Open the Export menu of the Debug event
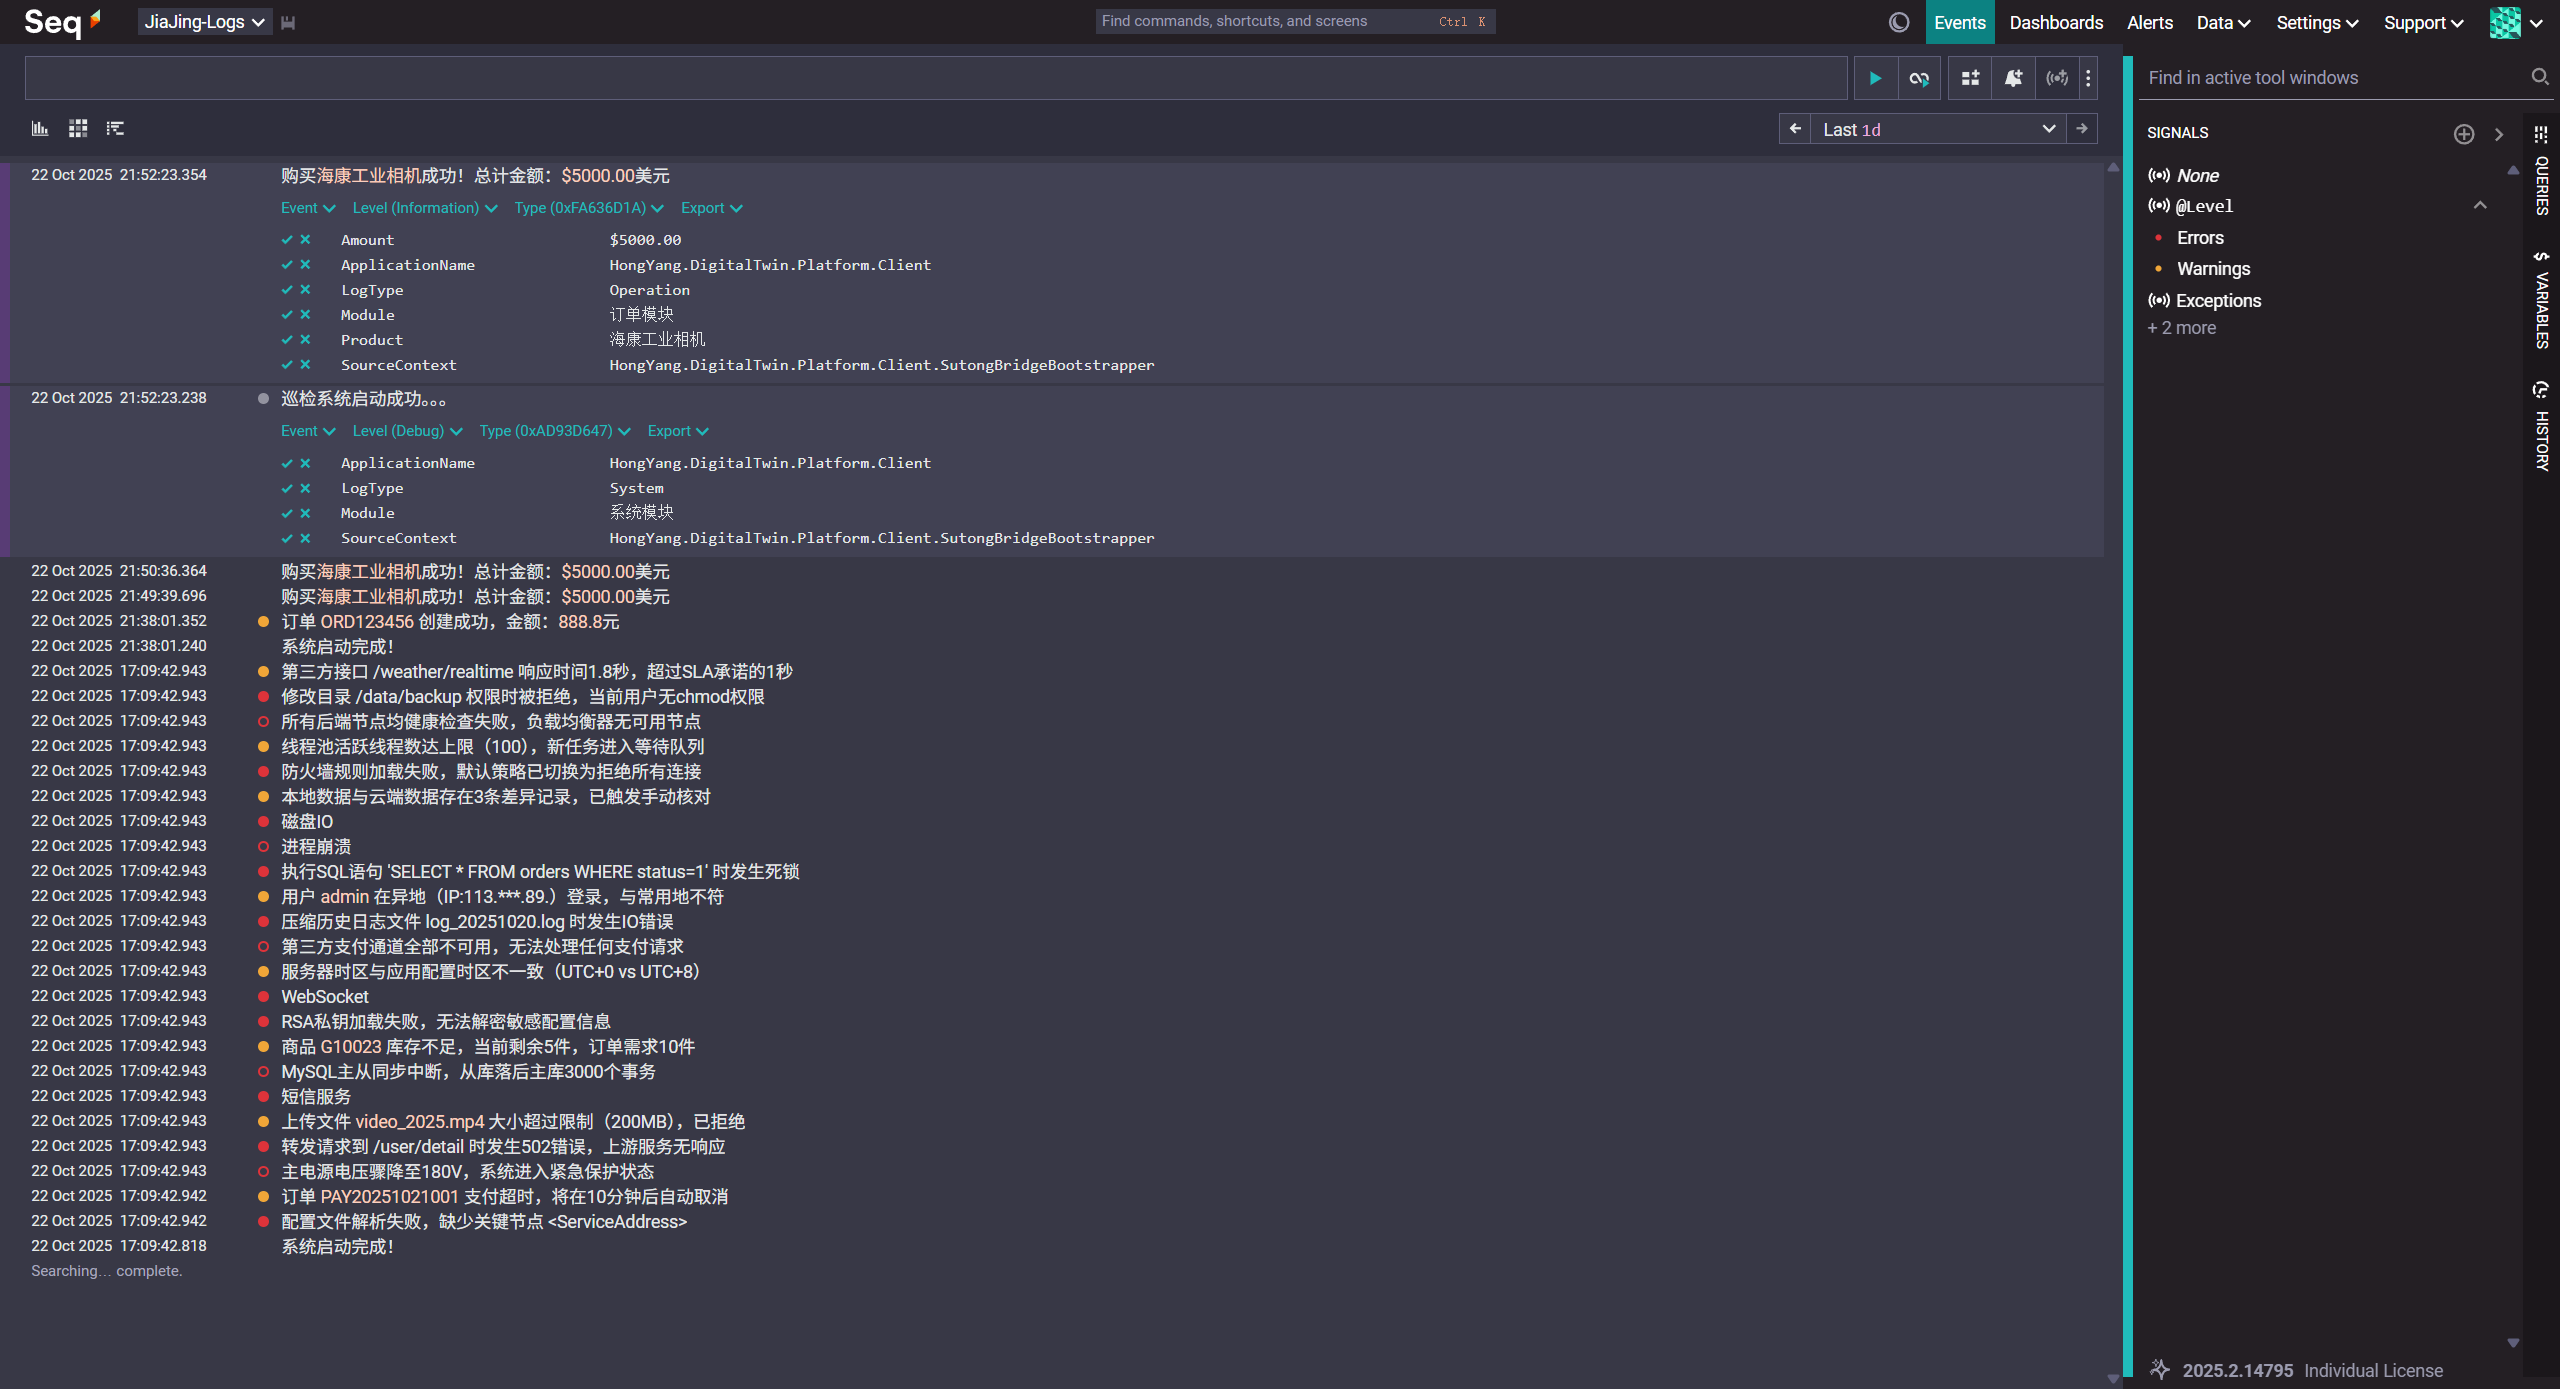Image resolution: width=2560 pixels, height=1389 pixels. pos(677,431)
